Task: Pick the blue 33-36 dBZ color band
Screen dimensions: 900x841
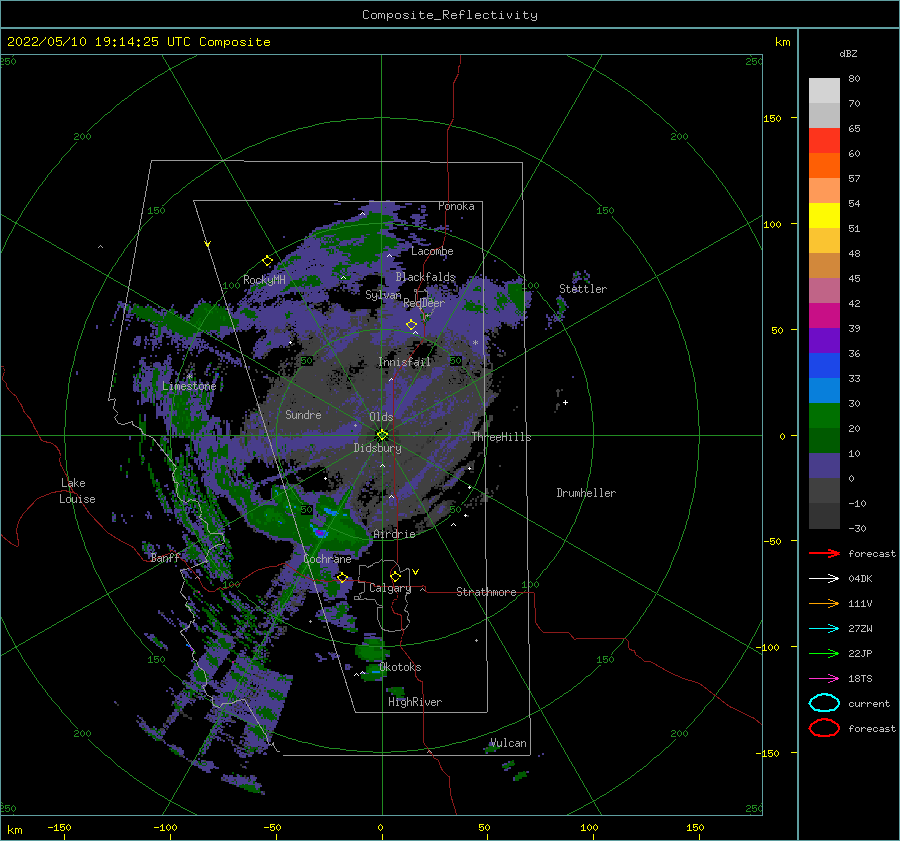Action: point(824,366)
